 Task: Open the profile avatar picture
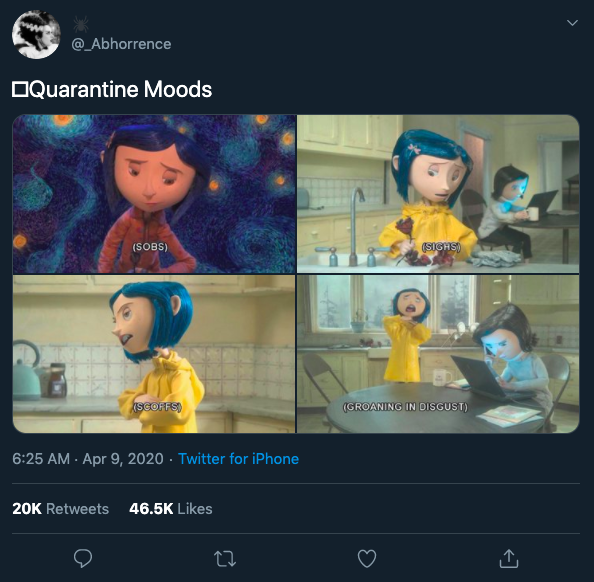(x=36, y=34)
